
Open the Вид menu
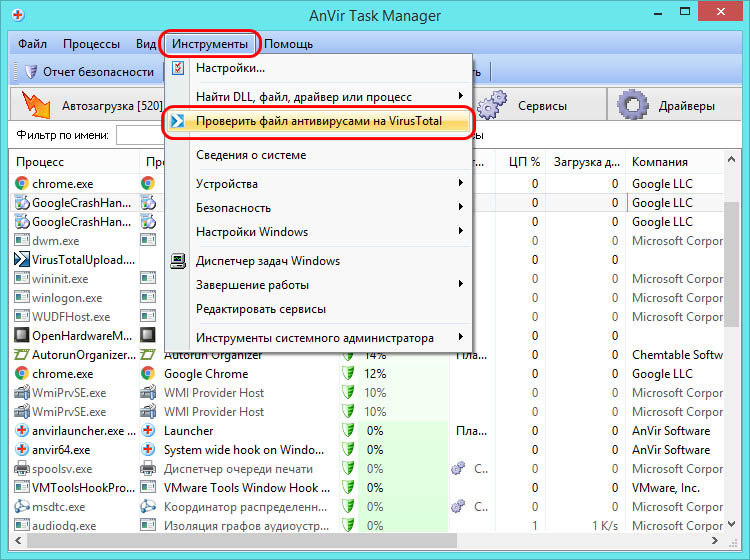click(x=145, y=44)
